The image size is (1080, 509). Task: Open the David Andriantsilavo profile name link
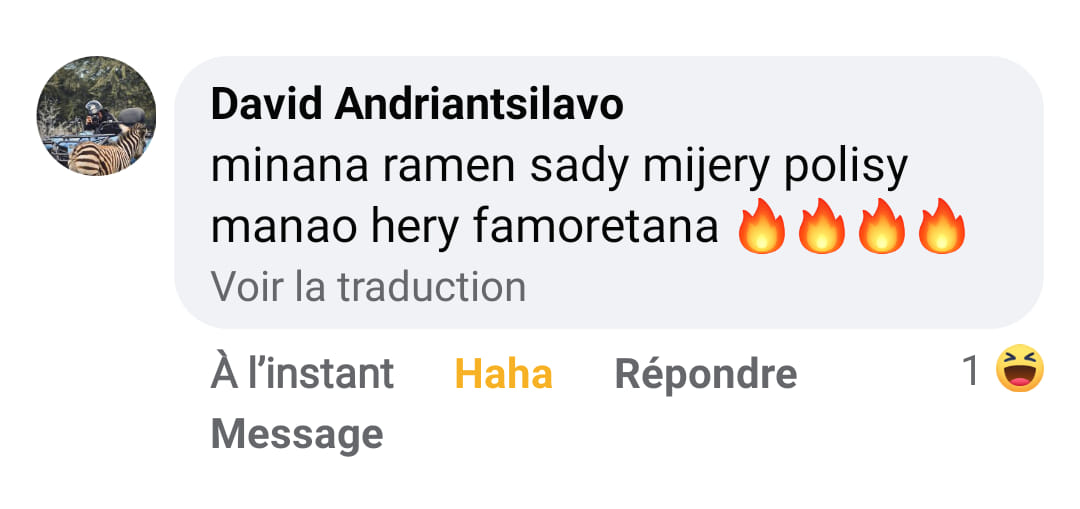pyautogui.click(x=417, y=105)
